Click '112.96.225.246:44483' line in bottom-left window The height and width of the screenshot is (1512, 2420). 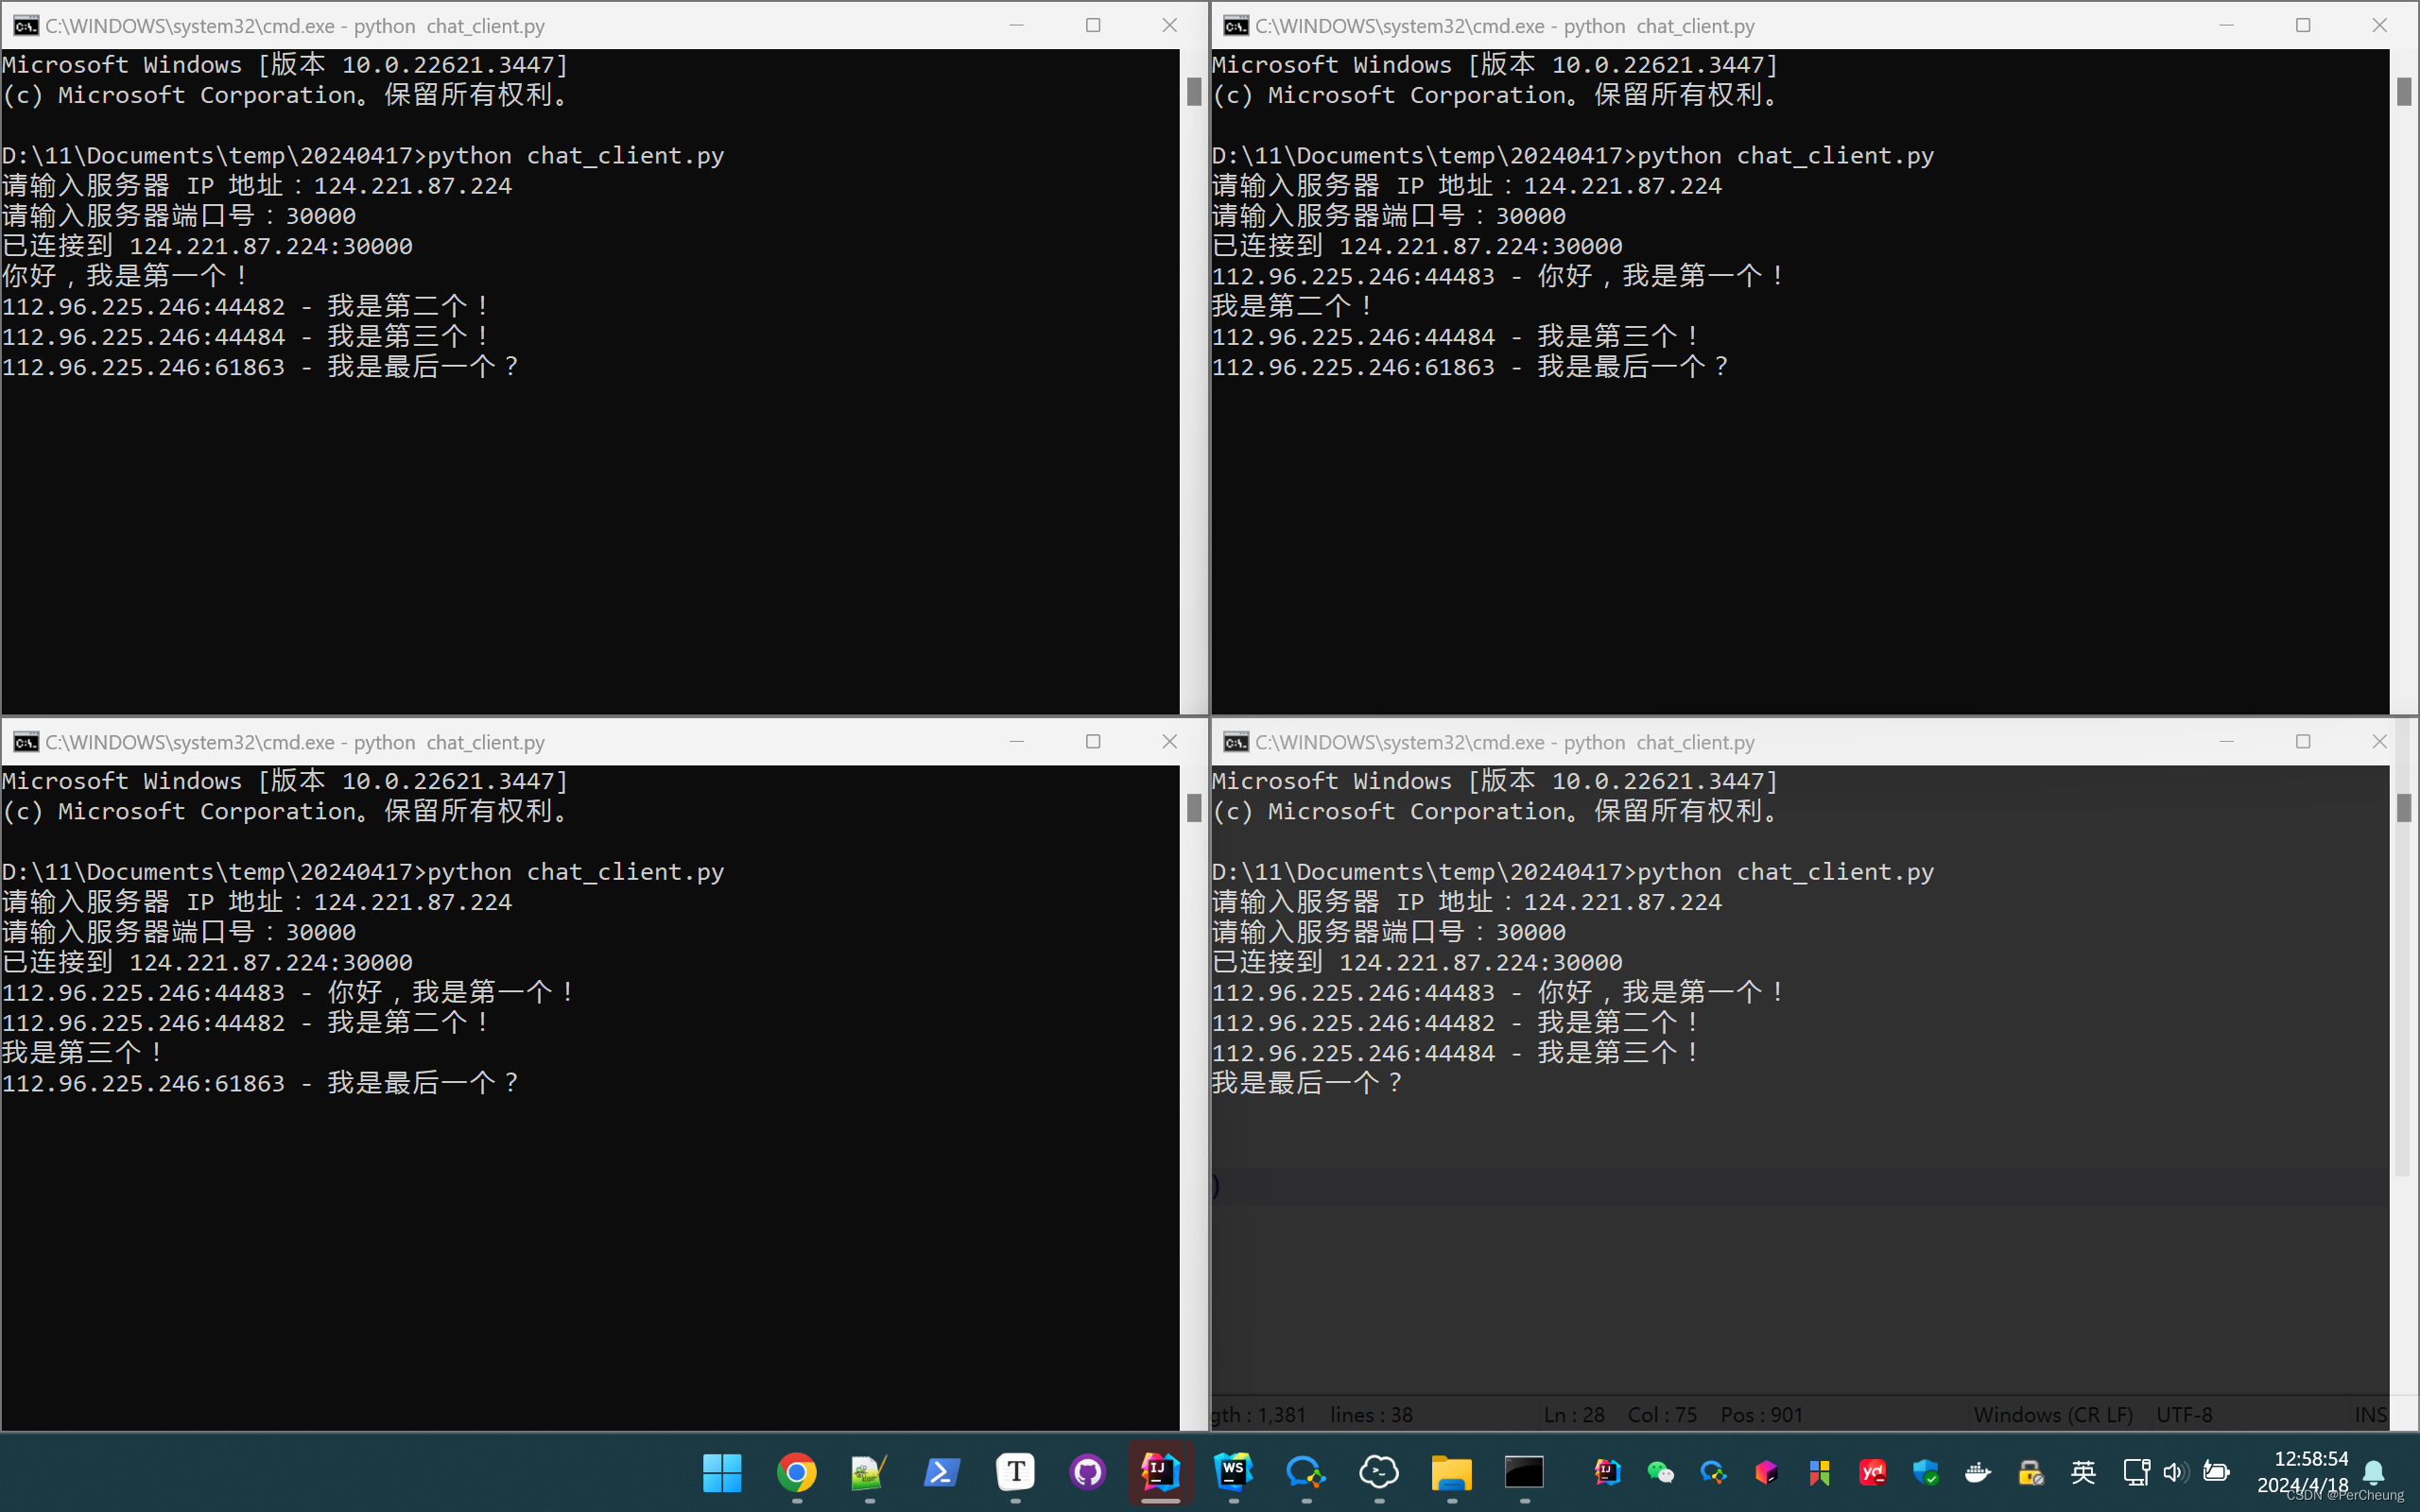coord(289,992)
